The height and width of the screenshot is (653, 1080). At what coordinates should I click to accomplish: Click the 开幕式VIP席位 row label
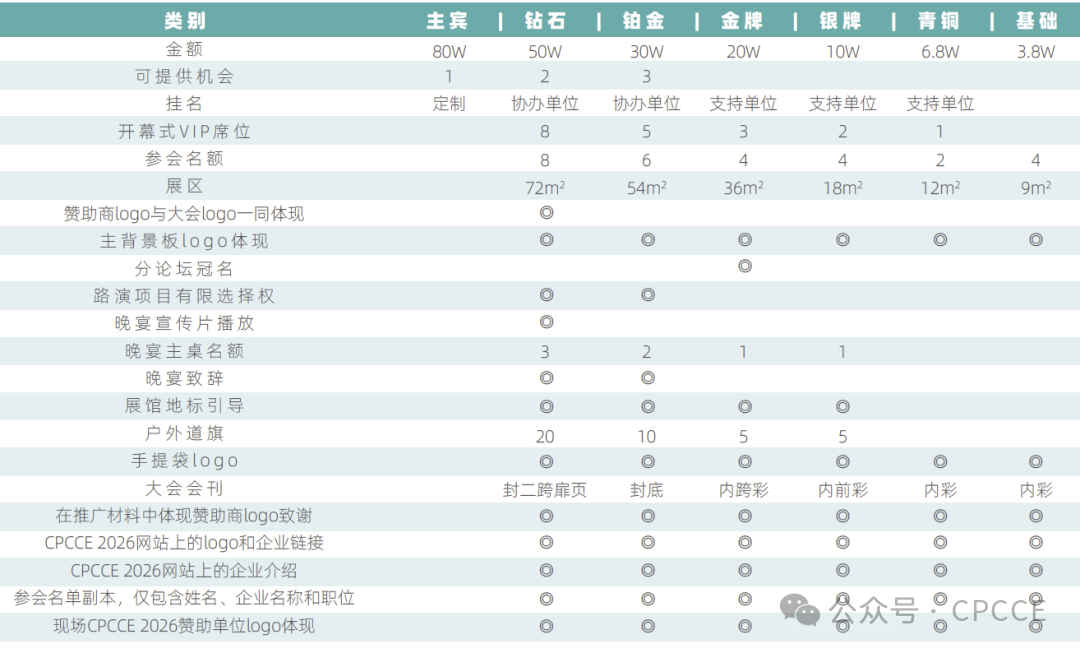click(x=184, y=131)
